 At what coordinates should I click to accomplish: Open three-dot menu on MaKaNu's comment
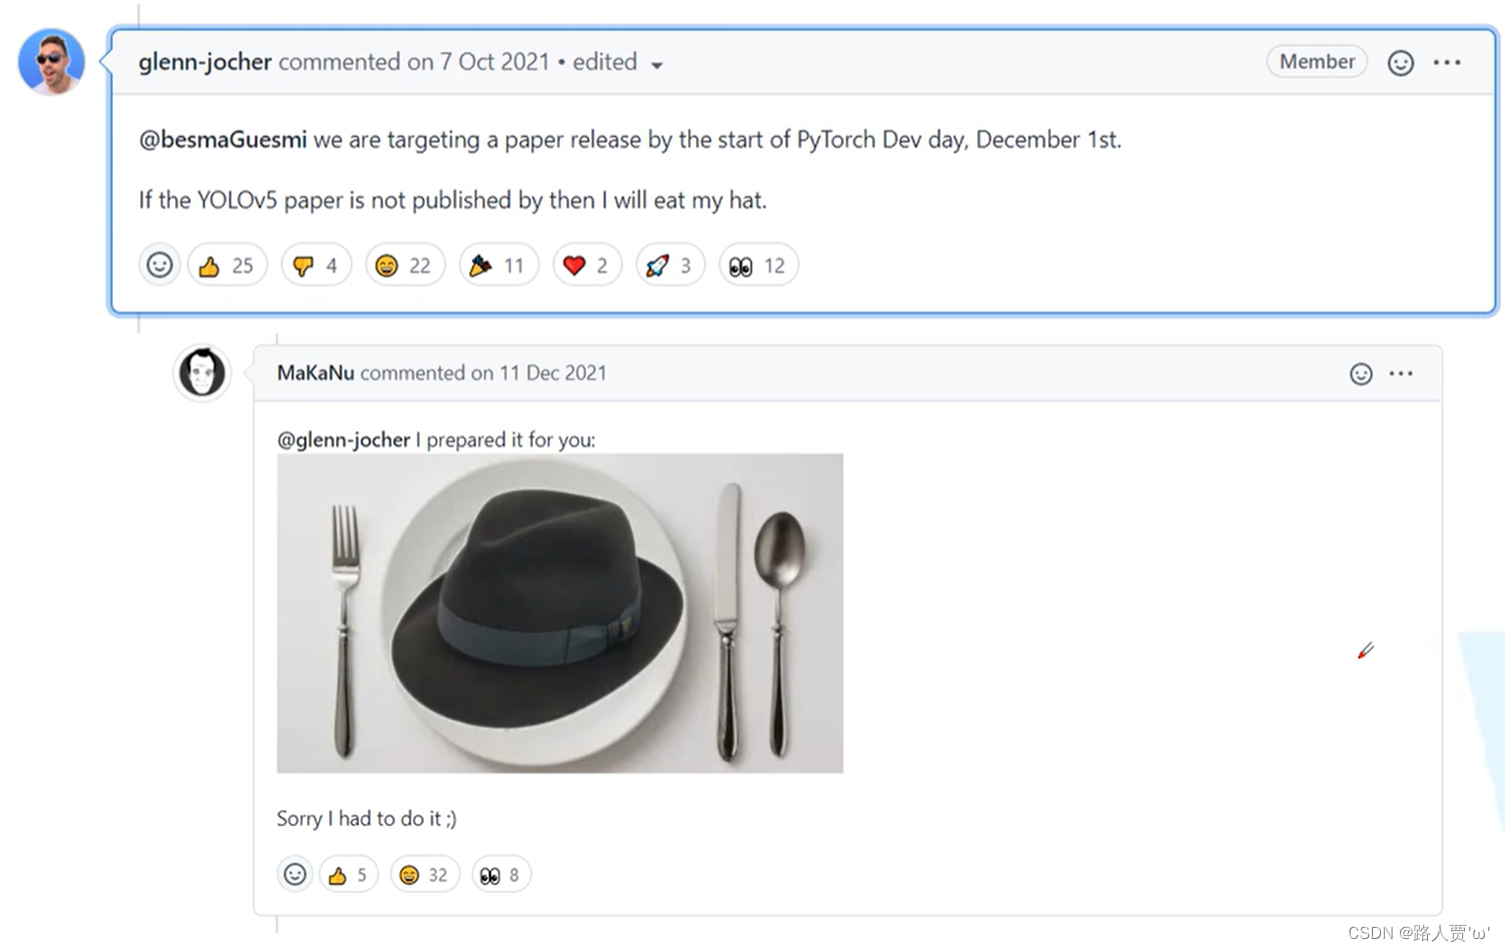(1401, 373)
